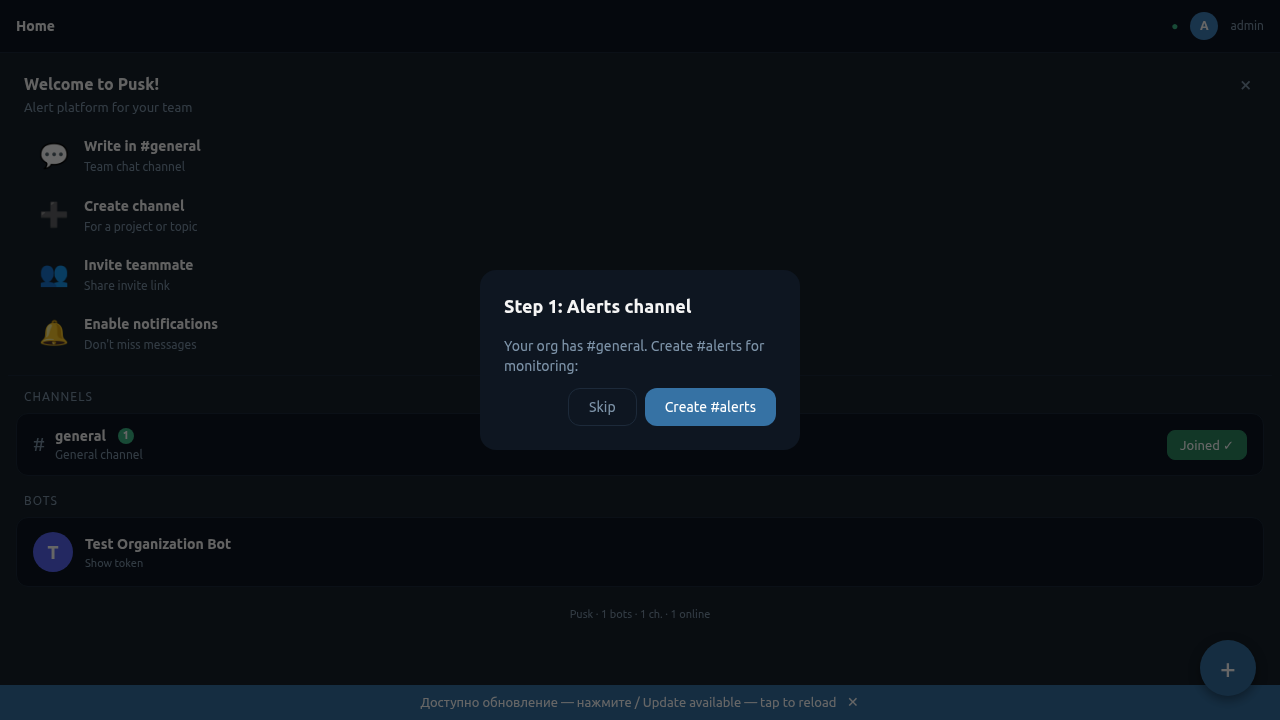The height and width of the screenshot is (720, 1280).
Task: Click the Test Organization Bot avatar
Action: pos(53,552)
